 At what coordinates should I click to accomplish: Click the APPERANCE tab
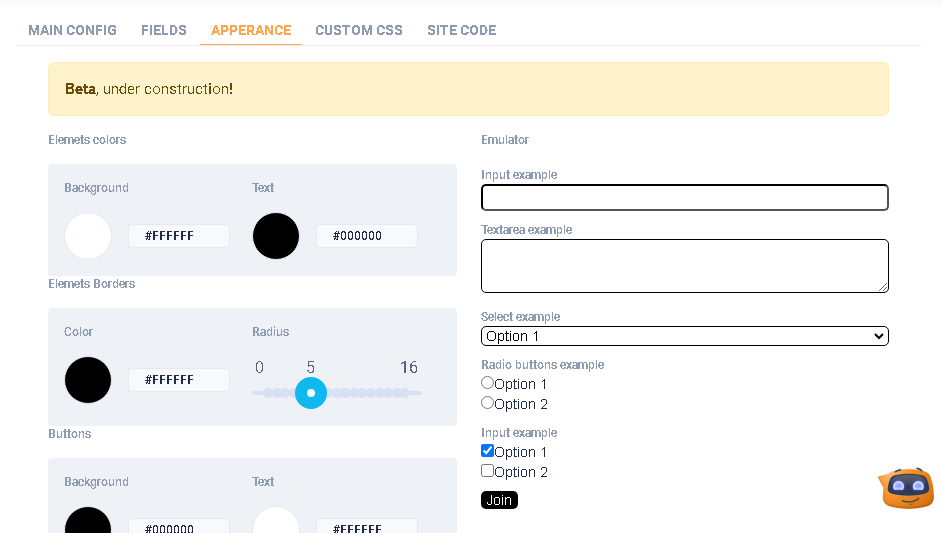click(x=251, y=30)
